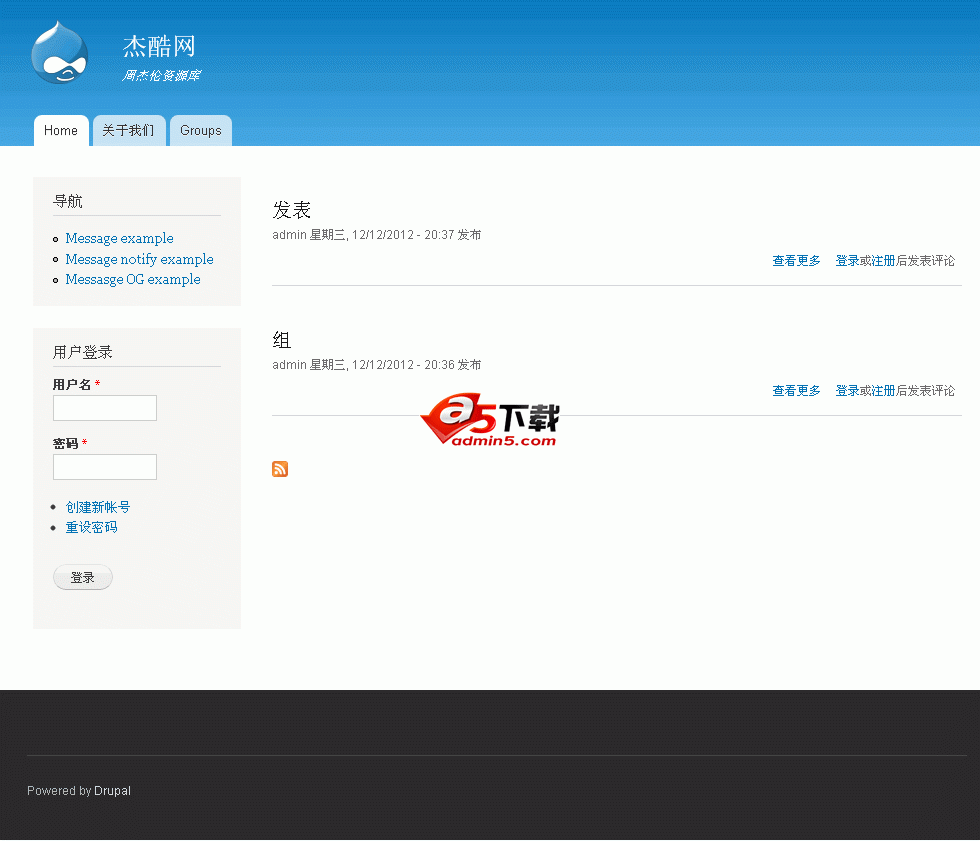The height and width of the screenshot is (841, 980).
Task: Click the Drupal droplet logo
Action: [x=59, y=52]
